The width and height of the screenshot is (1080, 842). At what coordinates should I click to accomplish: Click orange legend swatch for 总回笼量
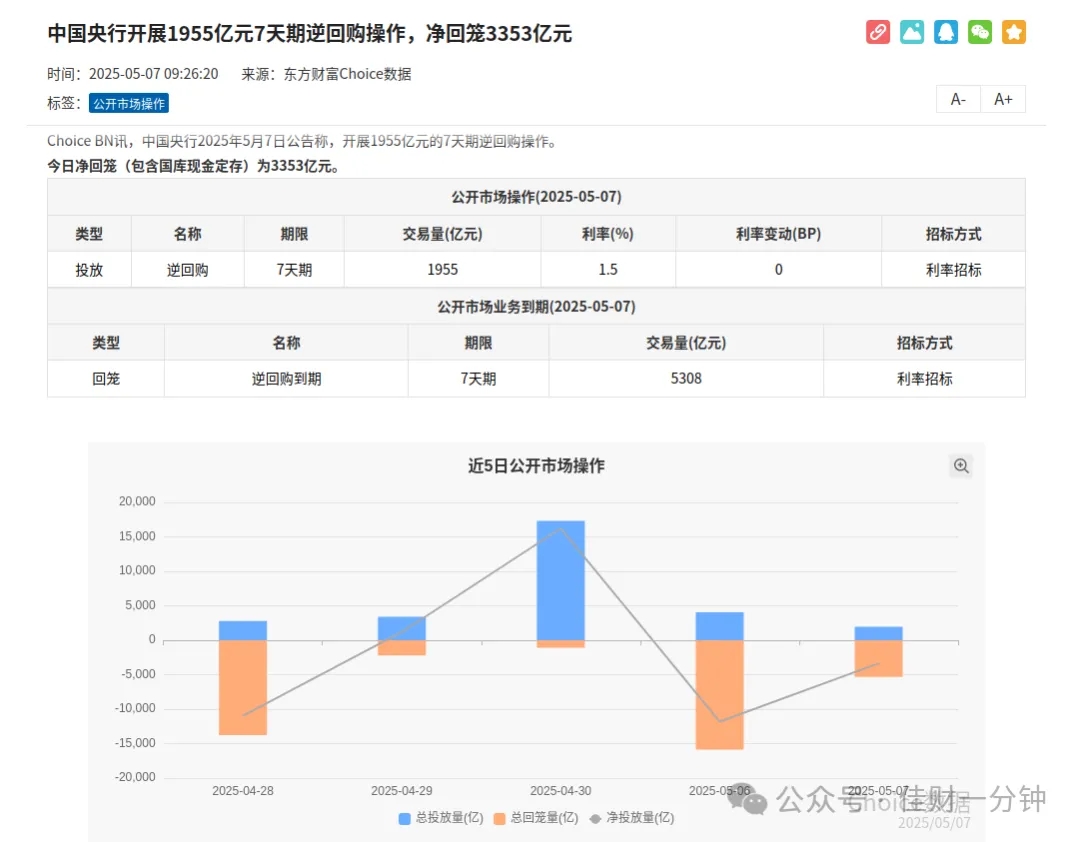click(x=499, y=819)
